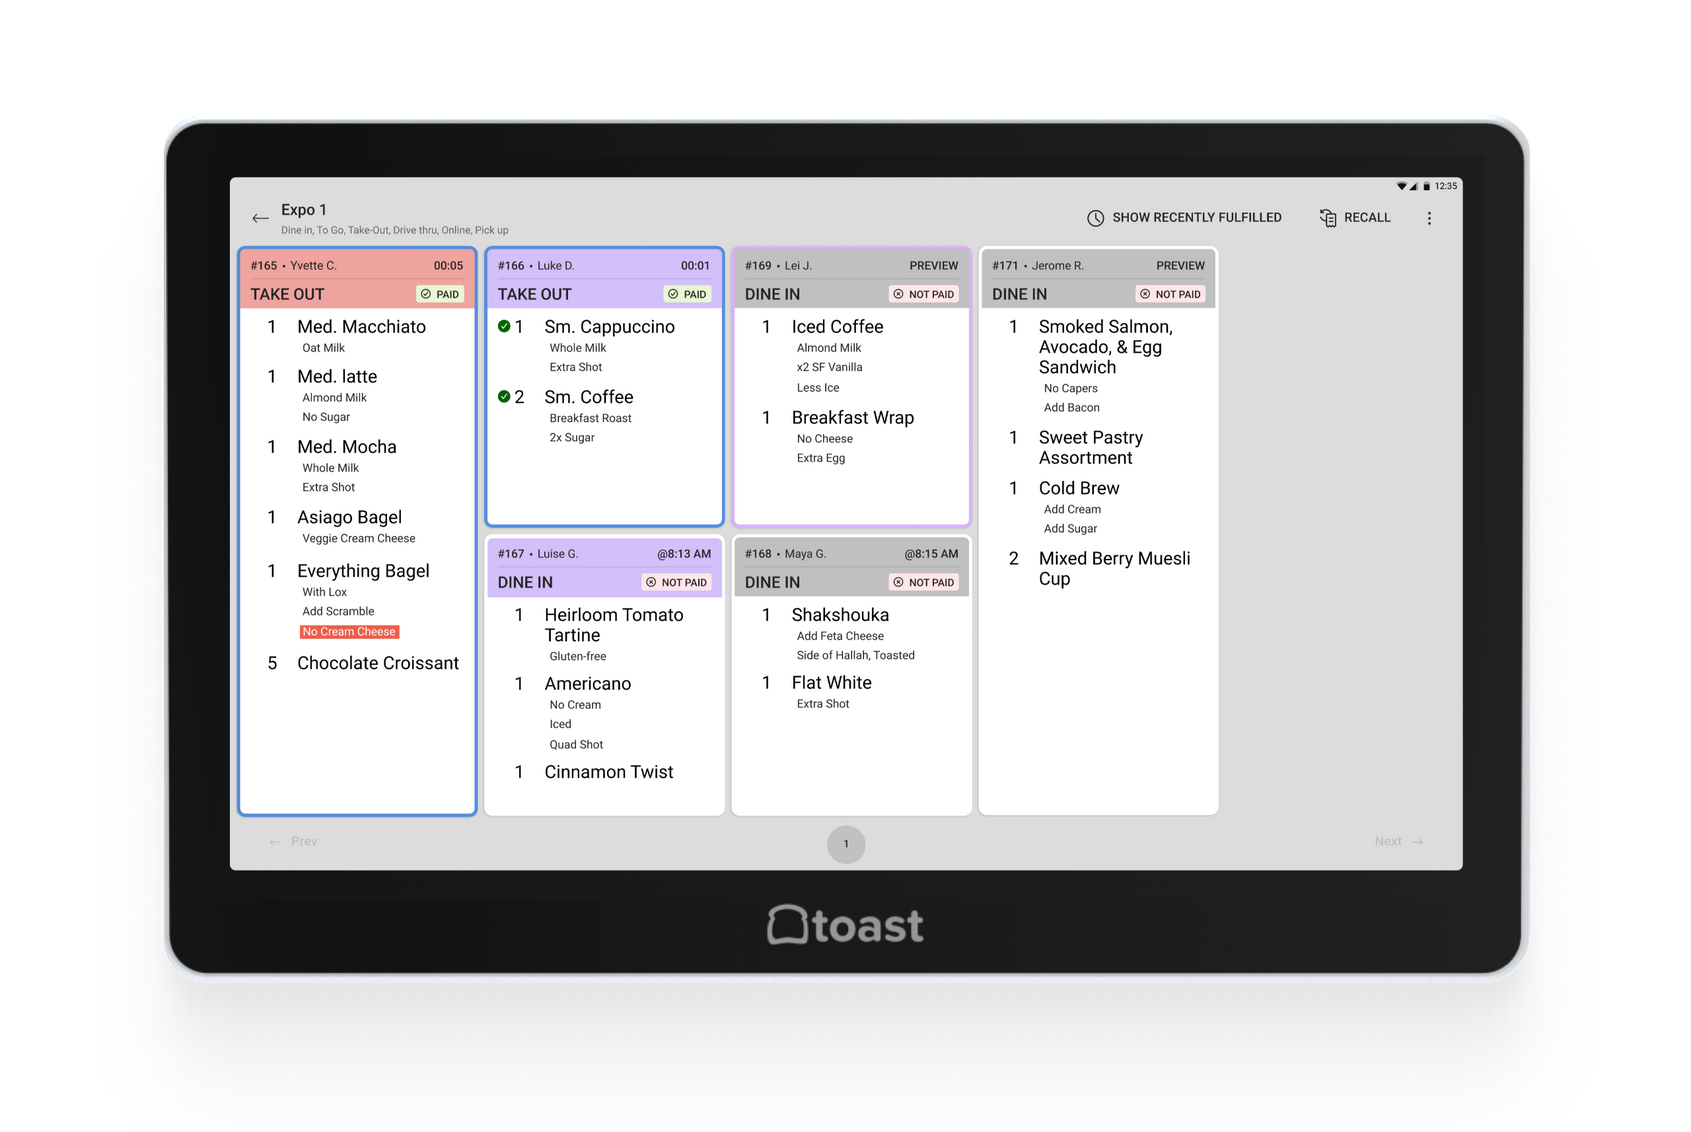Select page 1 indicator

[846, 844]
